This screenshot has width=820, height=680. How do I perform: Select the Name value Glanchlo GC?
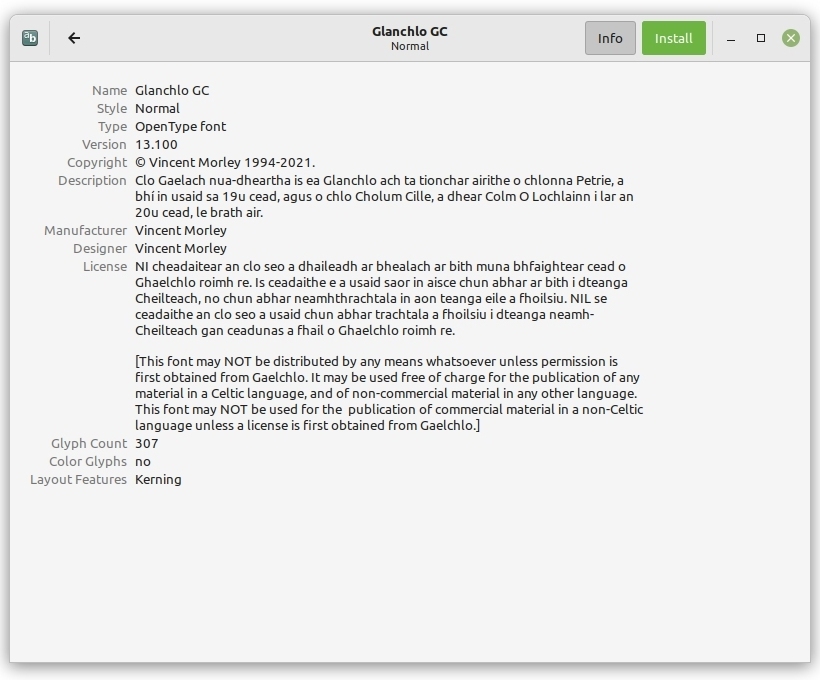pos(172,90)
